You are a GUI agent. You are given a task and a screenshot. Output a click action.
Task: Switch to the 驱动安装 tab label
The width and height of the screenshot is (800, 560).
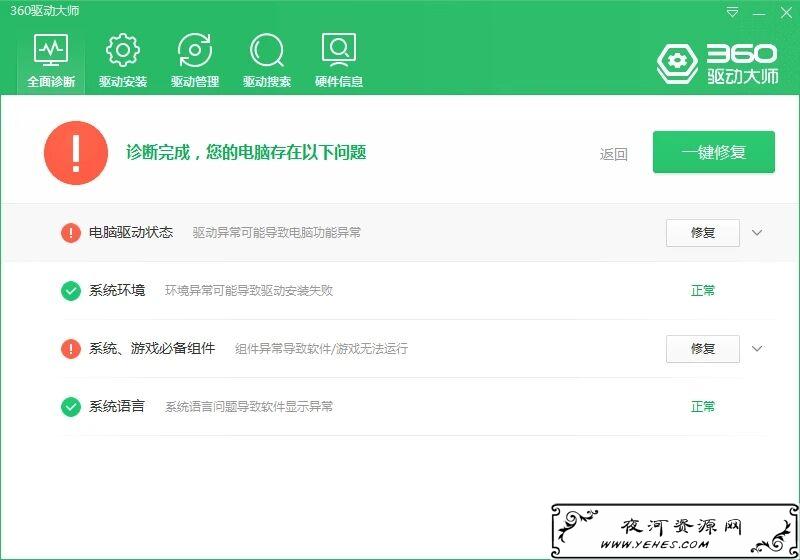(123, 82)
